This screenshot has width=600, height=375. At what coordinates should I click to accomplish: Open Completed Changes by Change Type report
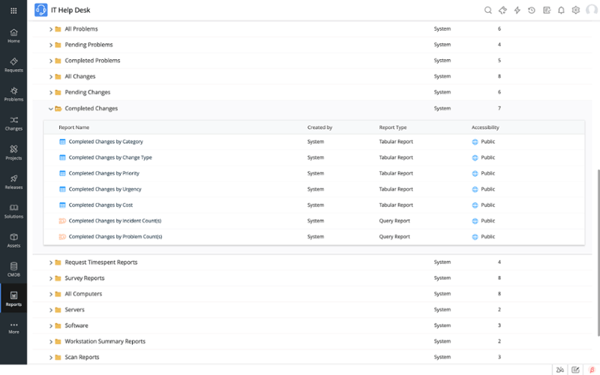110,157
